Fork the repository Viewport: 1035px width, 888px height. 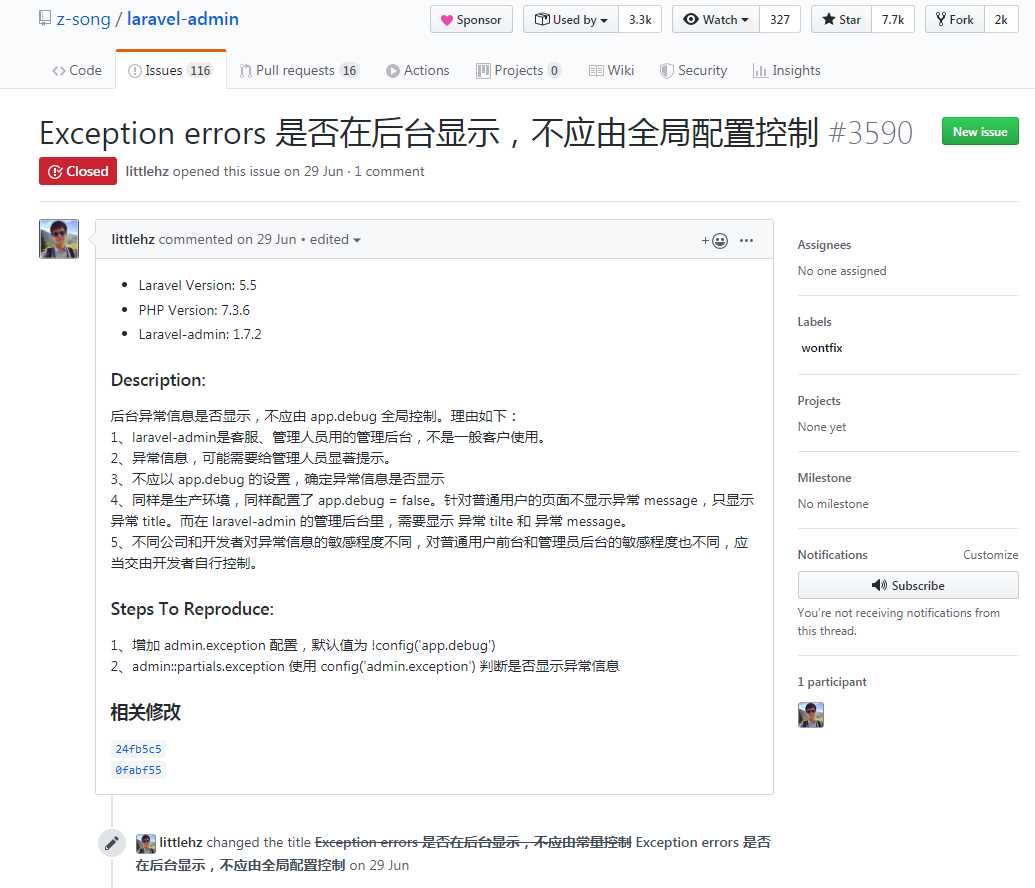pos(955,20)
